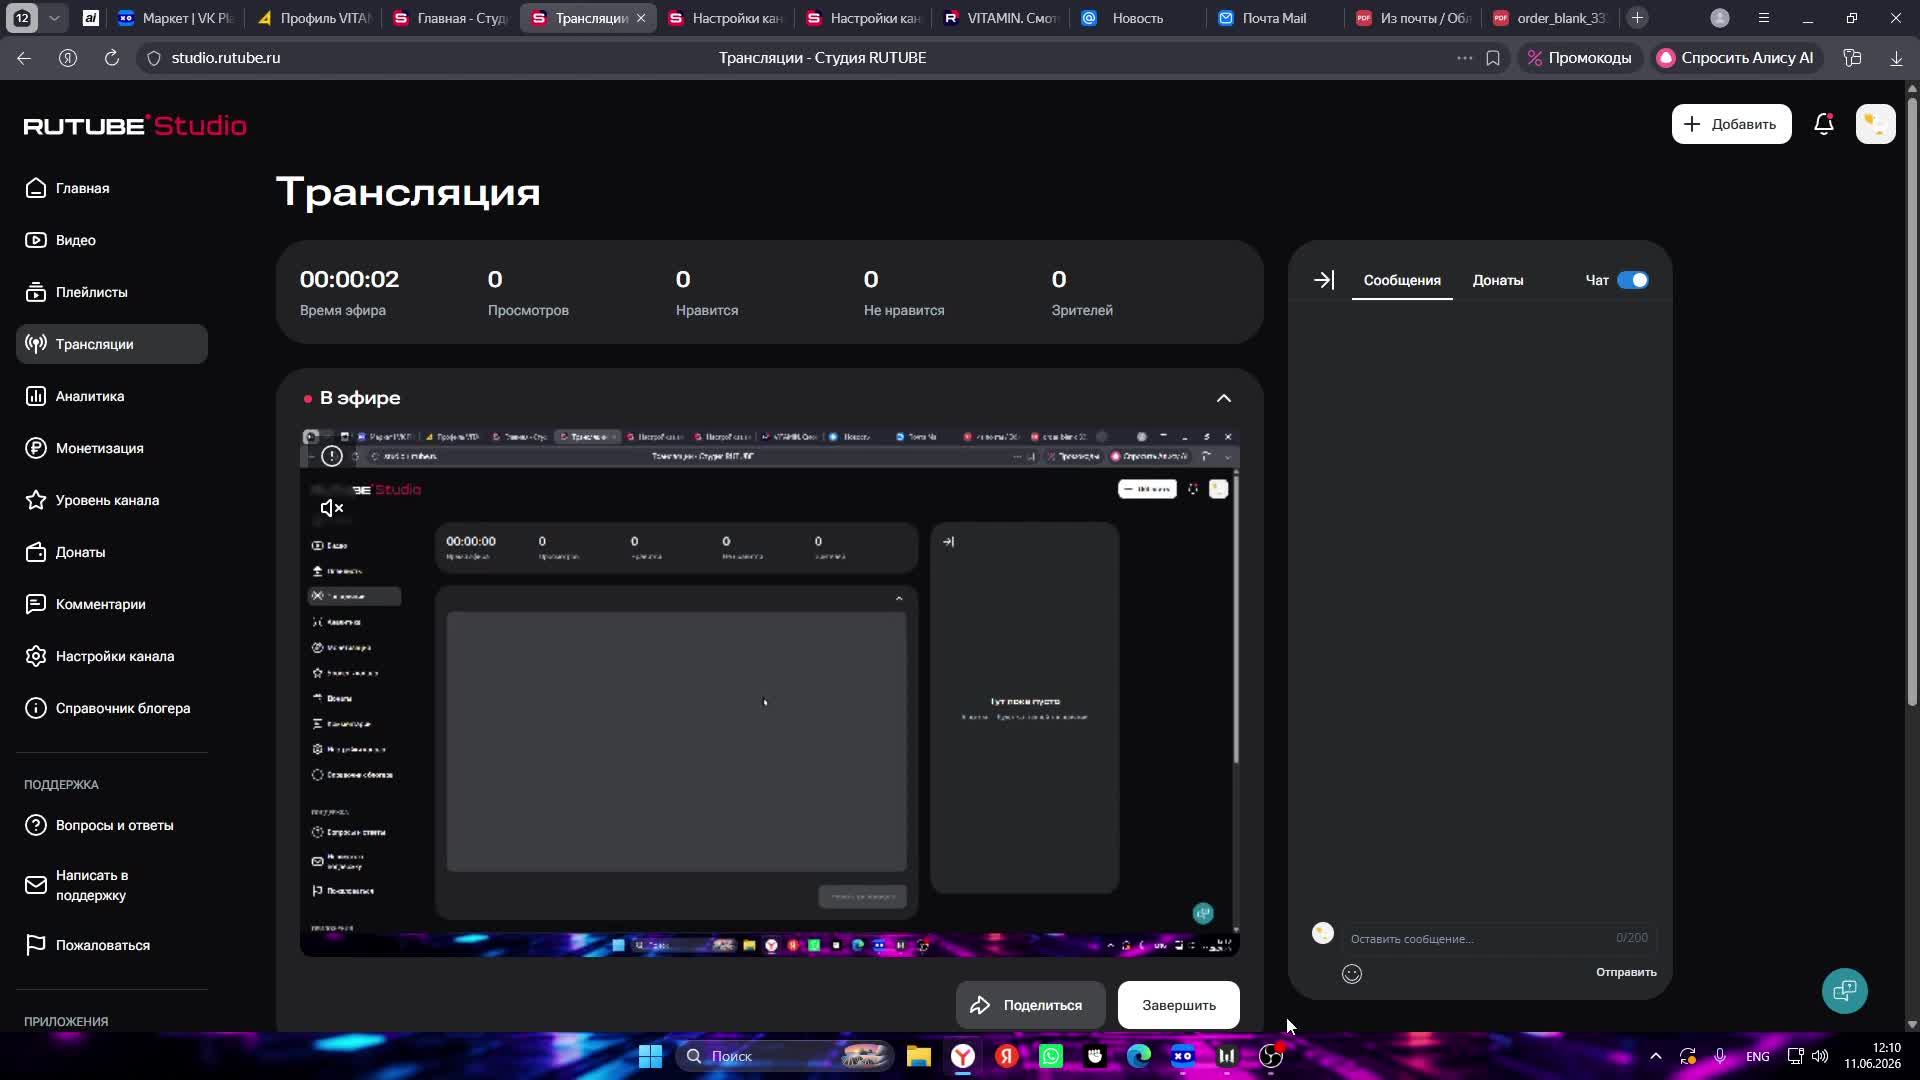Click Завершить to end the broadcast
Viewport: 1920px width, 1080px height.
[1178, 1005]
